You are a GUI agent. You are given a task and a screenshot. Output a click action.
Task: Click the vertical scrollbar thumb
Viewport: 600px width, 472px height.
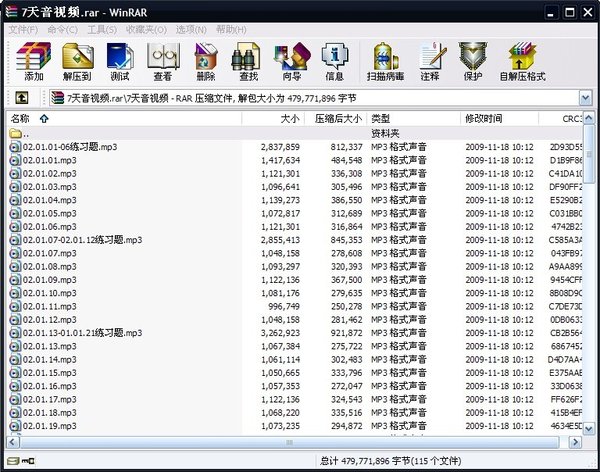pyautogui.click(x=589, y=154)
